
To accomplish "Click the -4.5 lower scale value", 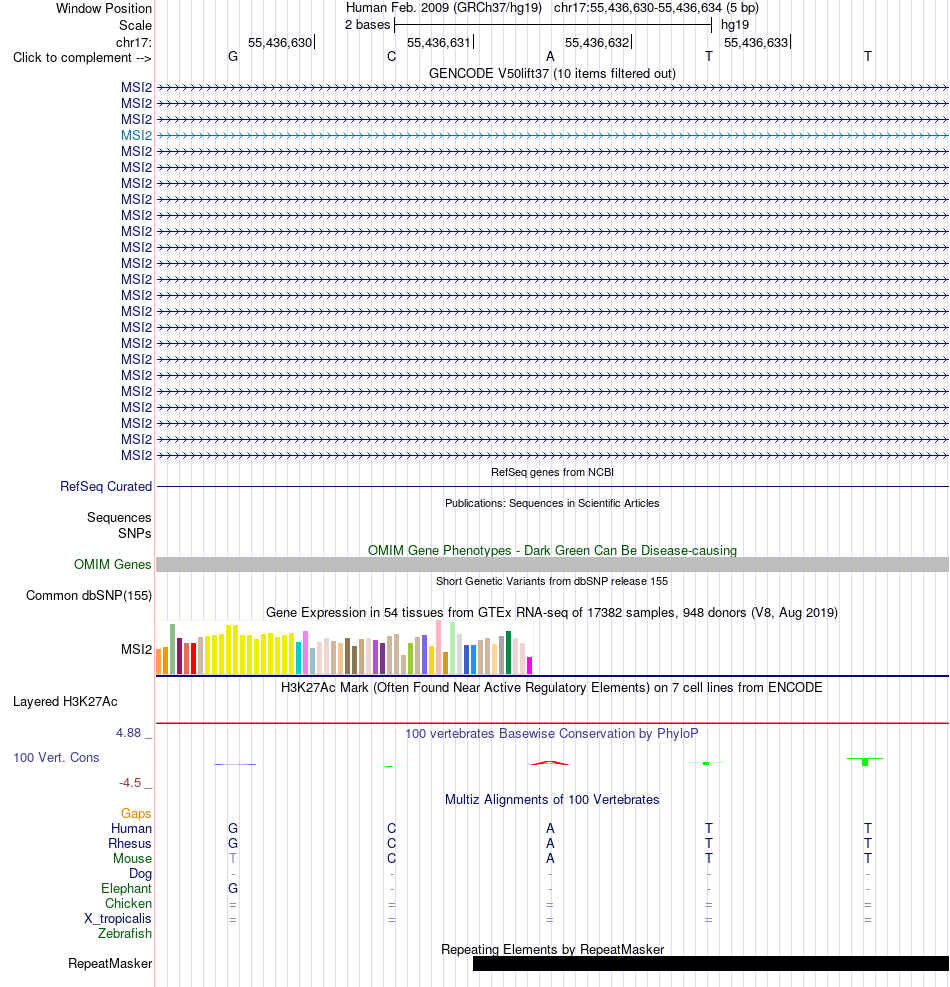I will tap(130, 782).
